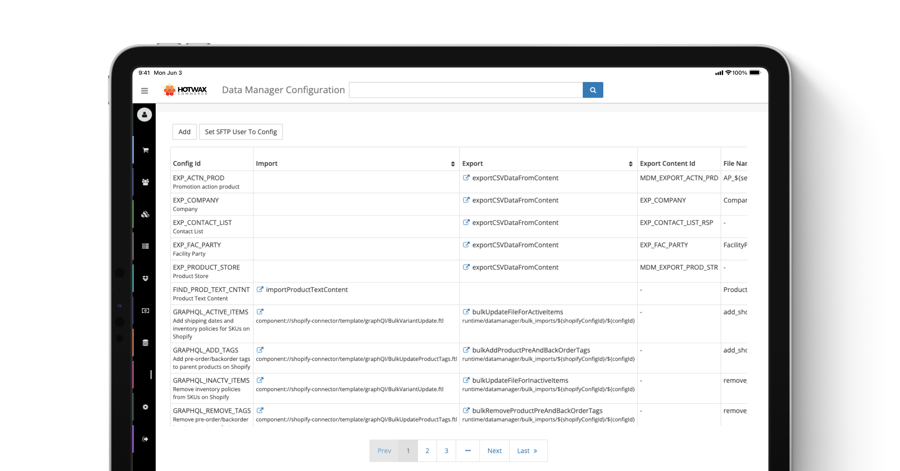Open the people group sidebar icon
Screen dimensions: 900x471
pos(145,182)
